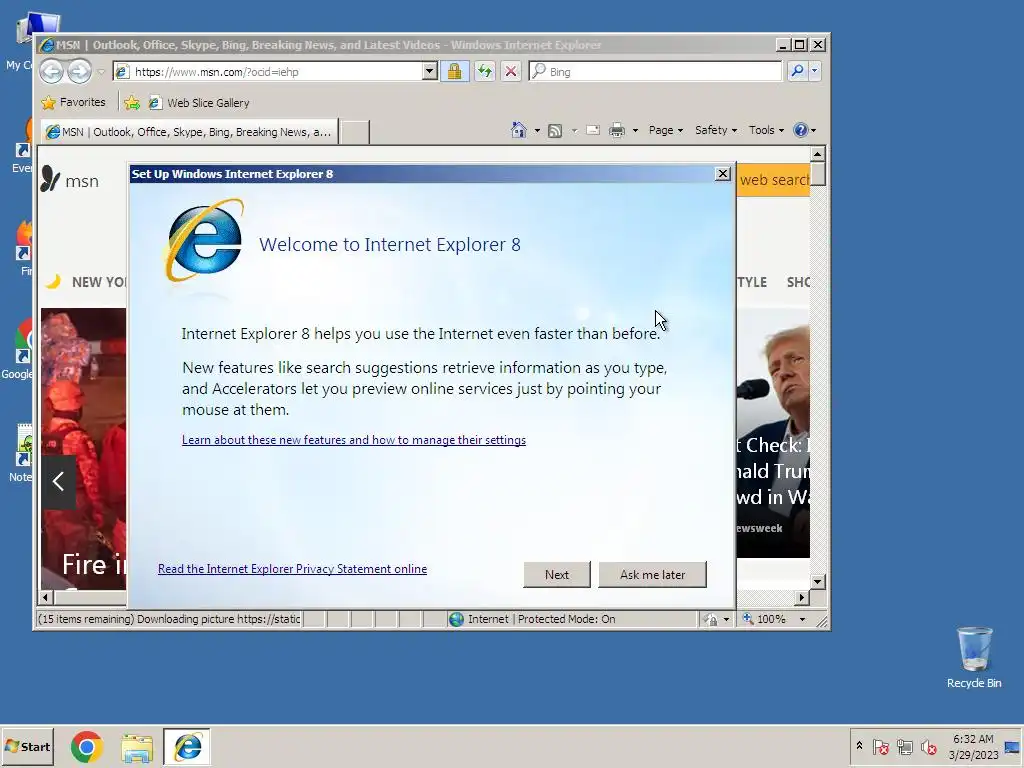Viewport: 1024px width, 768px height.
Task: Click the status bar globe zone icon
Action: point(456,619)
